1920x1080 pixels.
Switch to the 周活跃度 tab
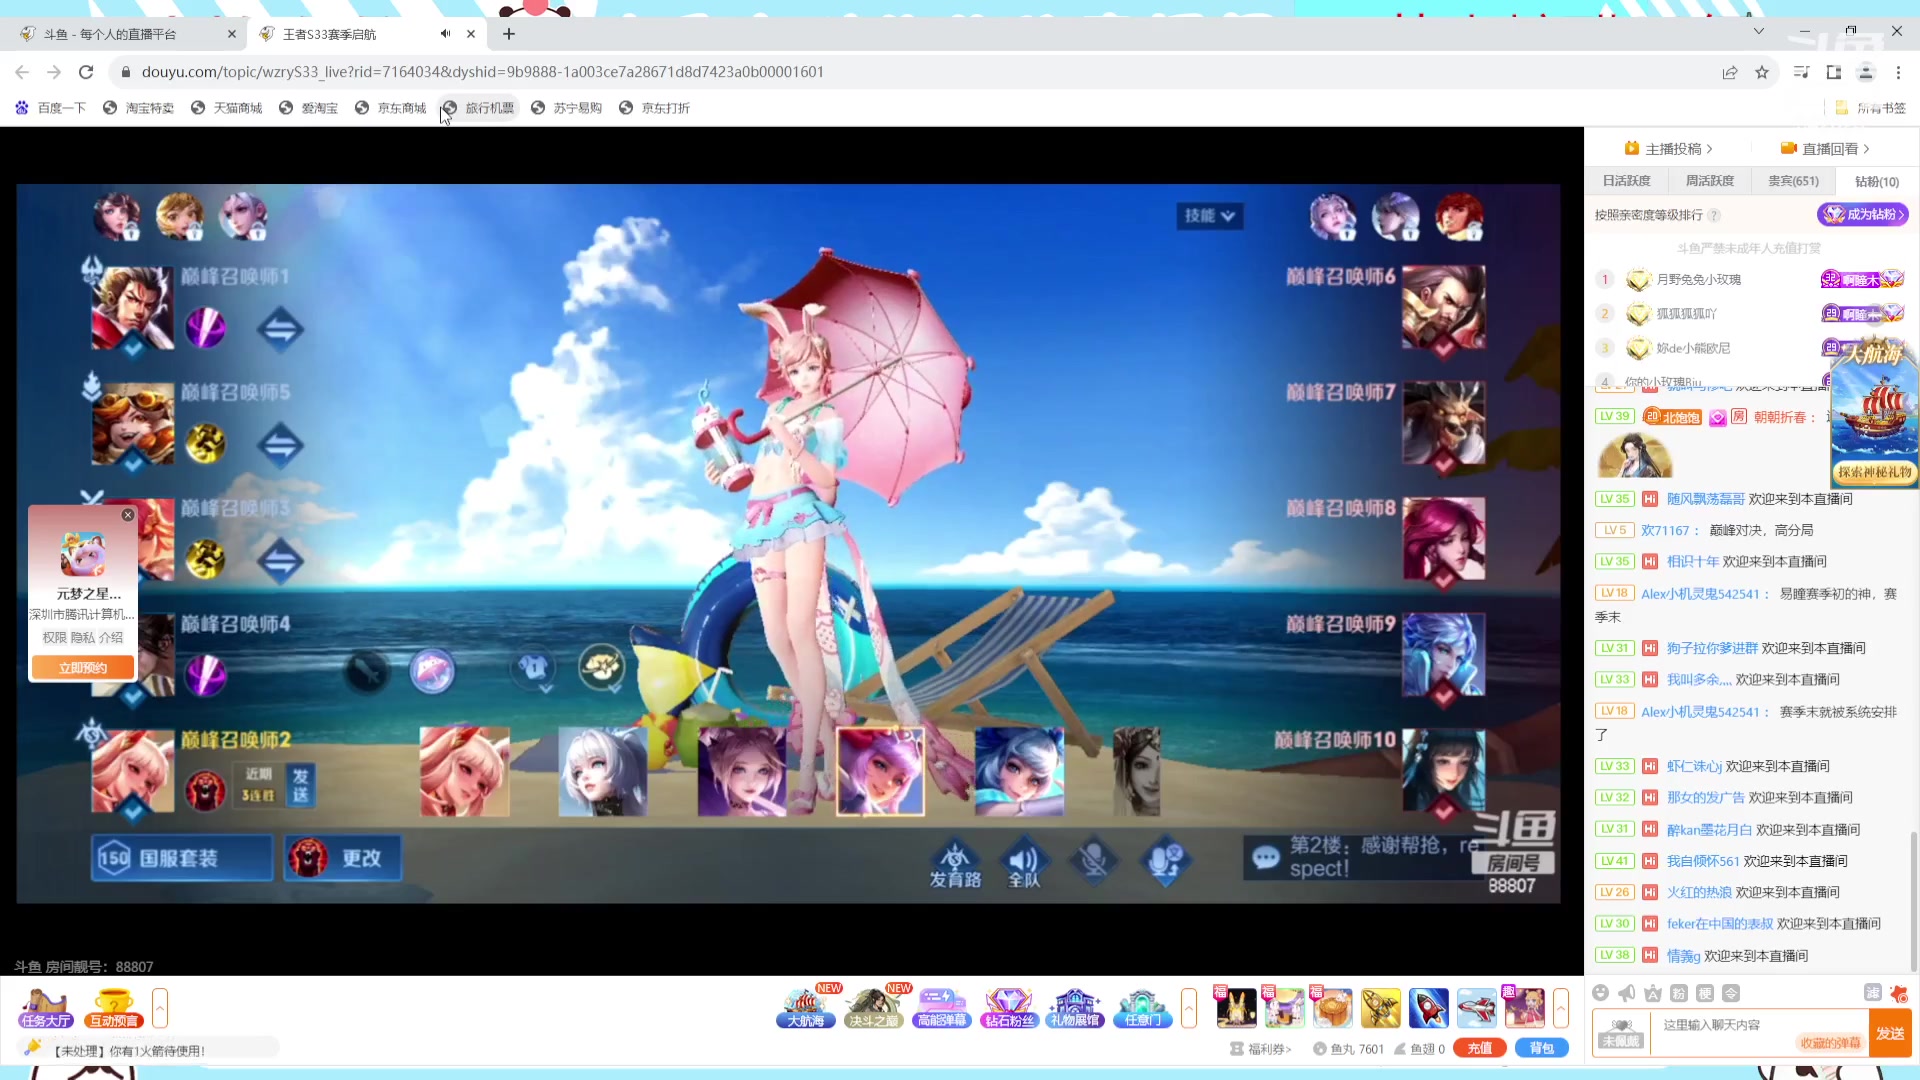(x=1709, y=181)
